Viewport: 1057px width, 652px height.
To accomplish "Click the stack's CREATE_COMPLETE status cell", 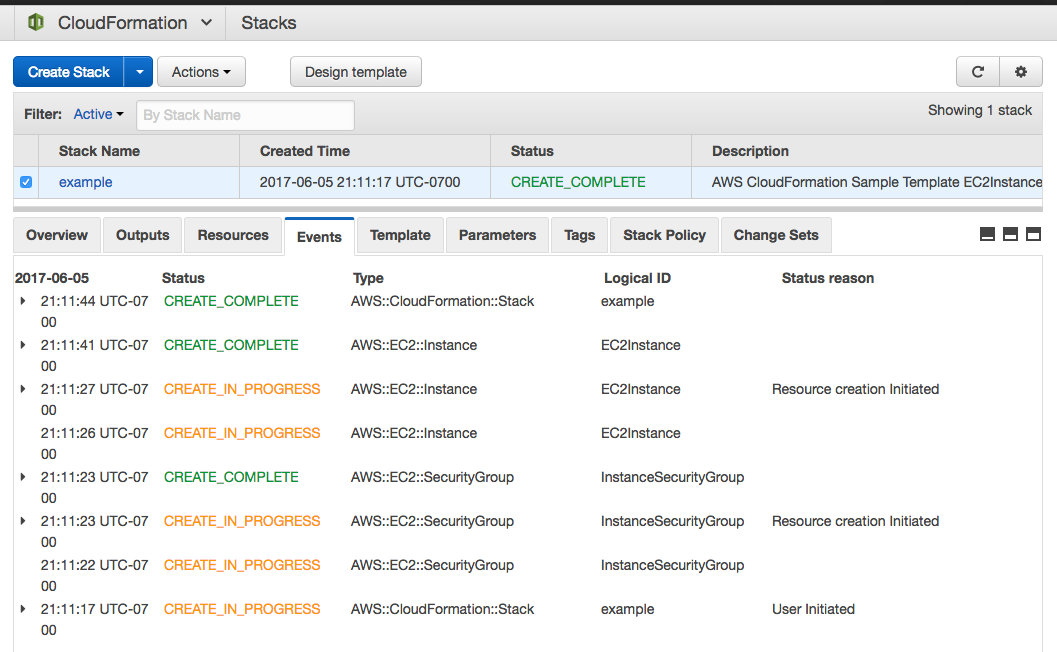I will [x=578, y=182].
